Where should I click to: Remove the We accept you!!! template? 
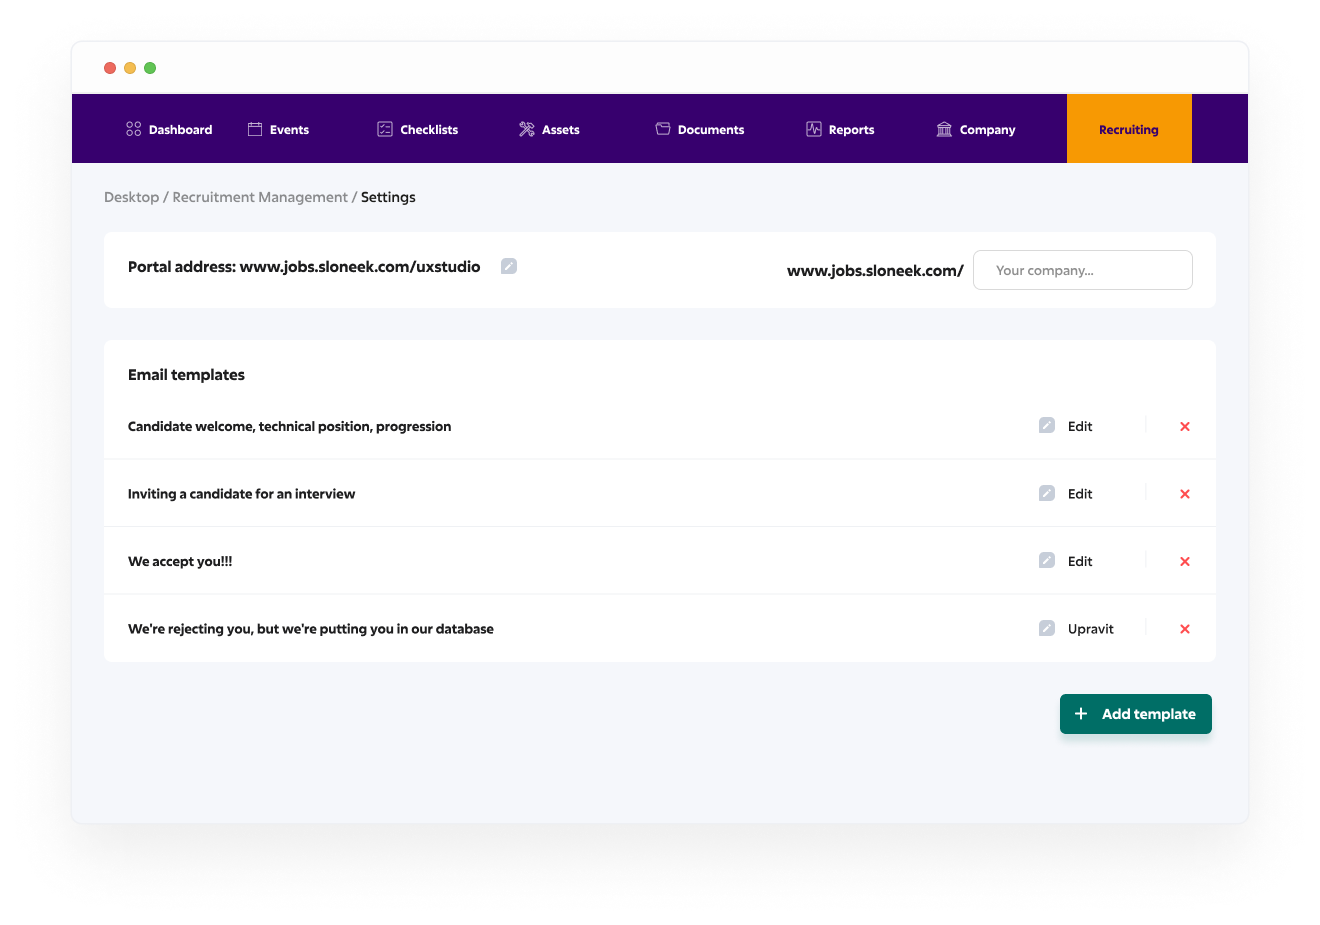click(x=1185, y=562)
